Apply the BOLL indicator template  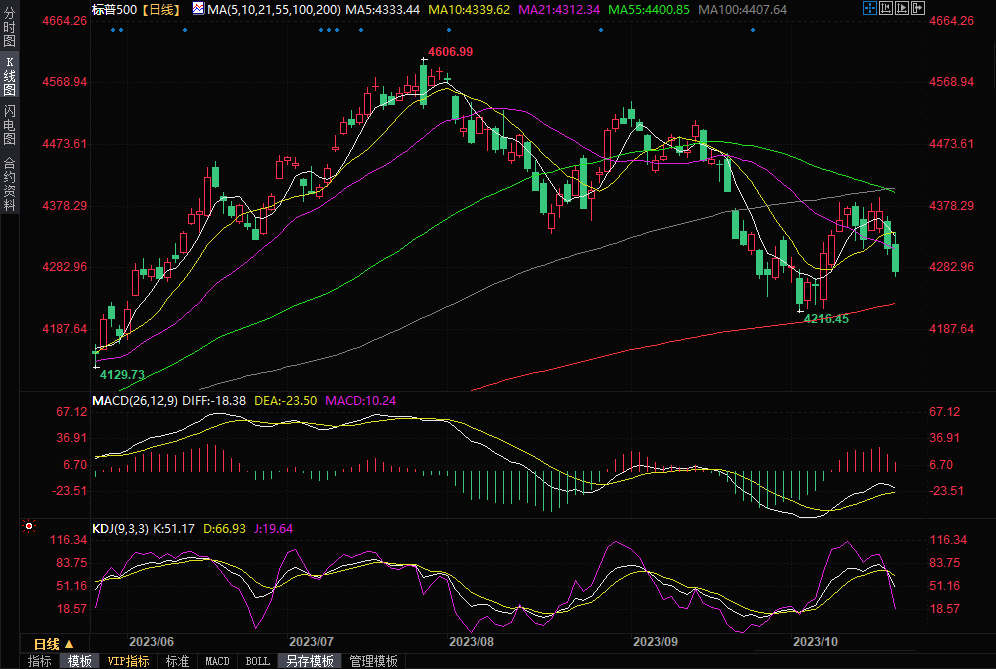click(x=257, y=661)
